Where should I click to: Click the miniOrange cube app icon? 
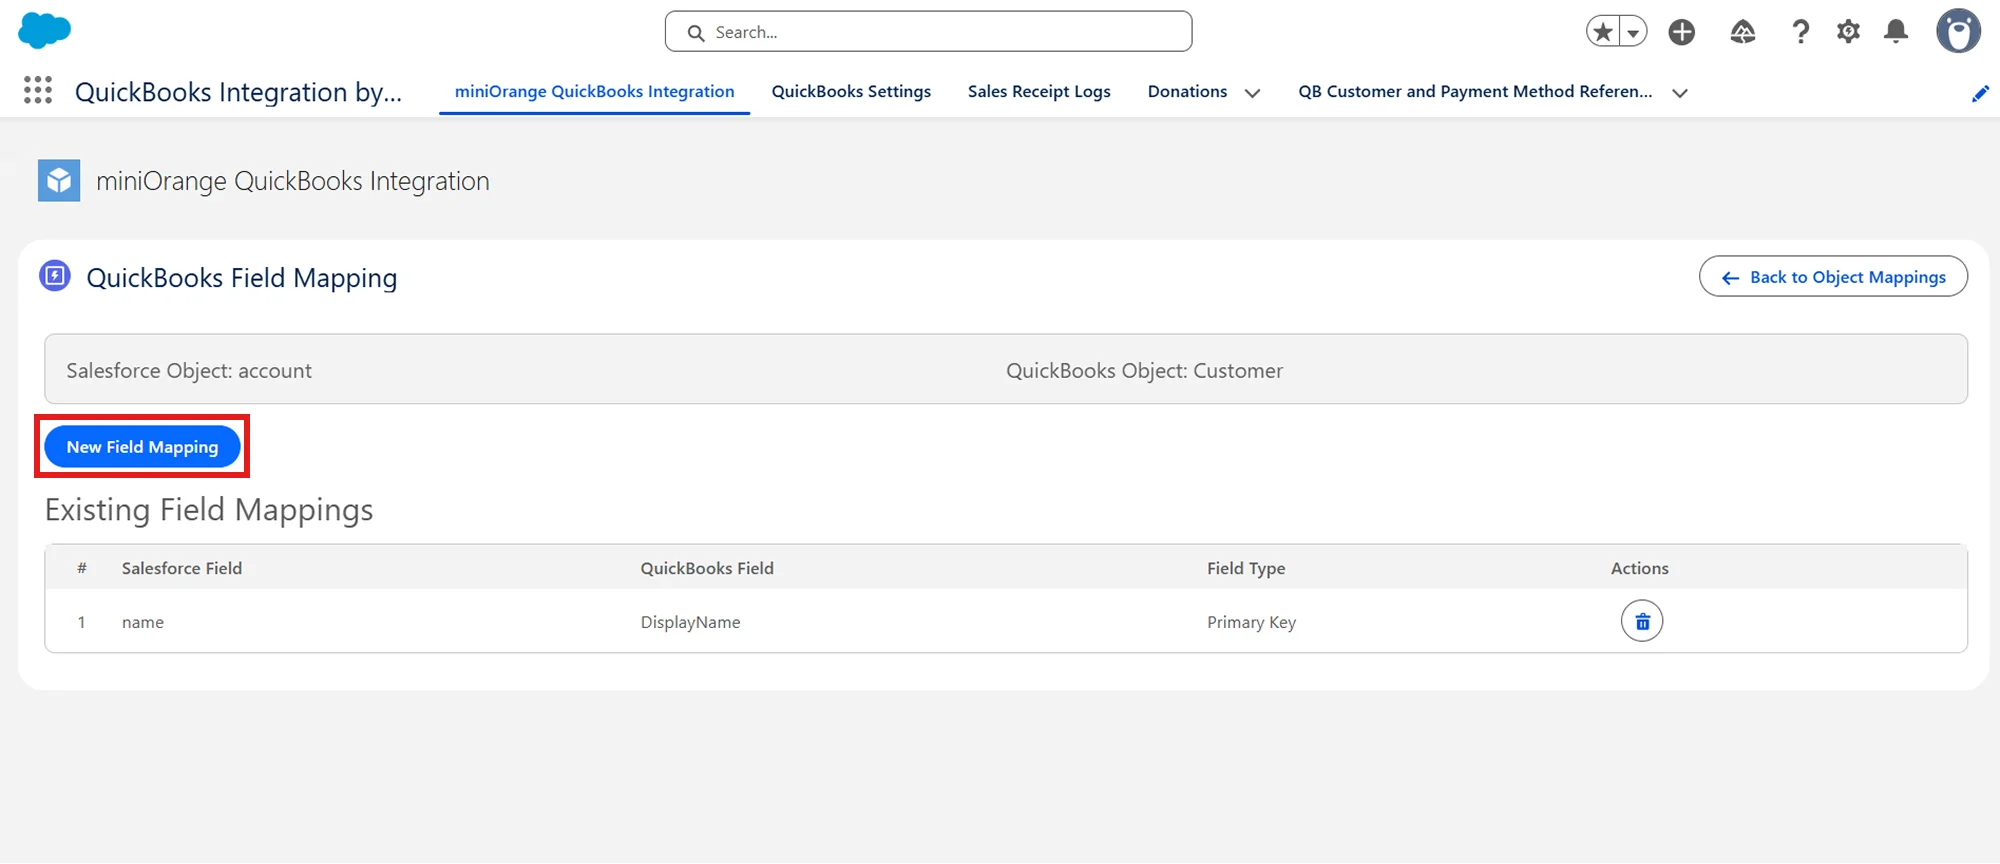(59, 181)
